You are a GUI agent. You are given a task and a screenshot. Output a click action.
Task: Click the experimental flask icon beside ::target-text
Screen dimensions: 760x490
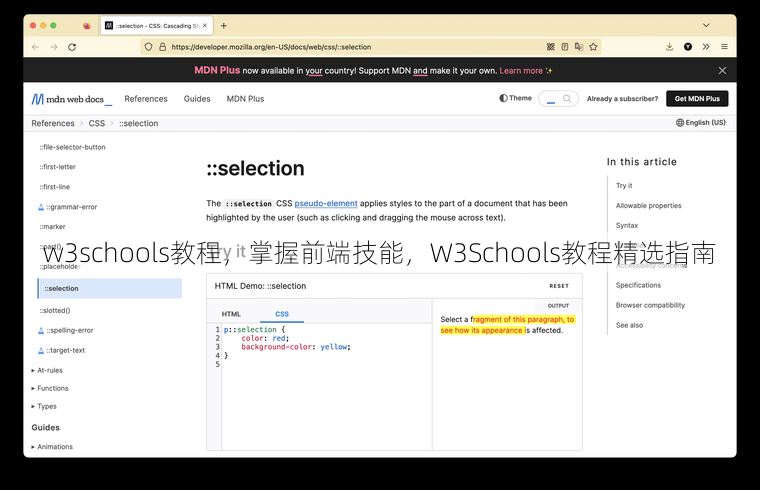click(x=41, y=350)
